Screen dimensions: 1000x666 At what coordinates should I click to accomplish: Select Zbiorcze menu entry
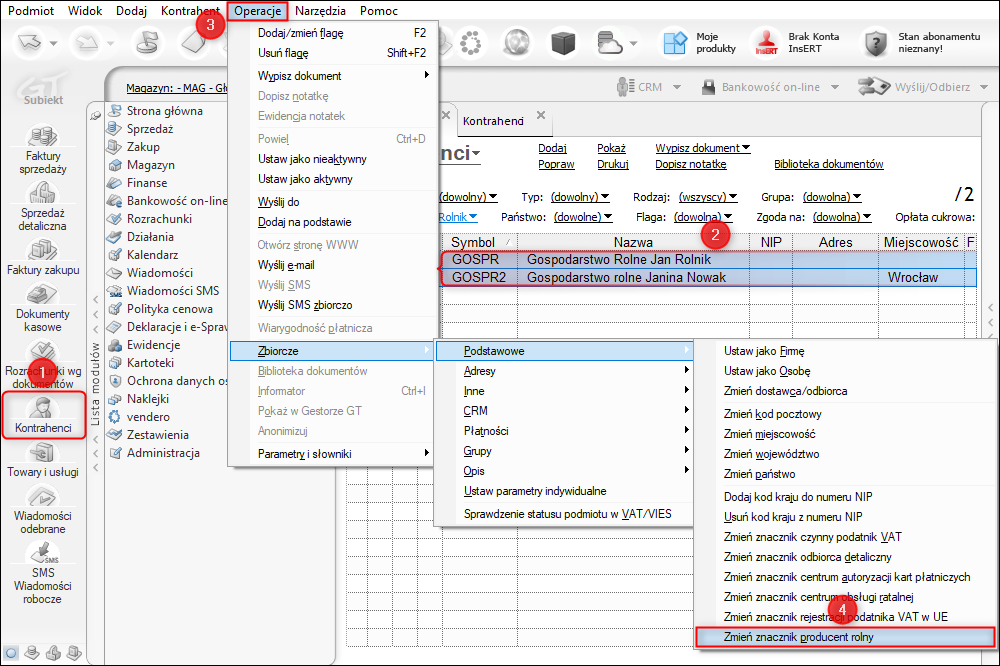pos(332,351)
